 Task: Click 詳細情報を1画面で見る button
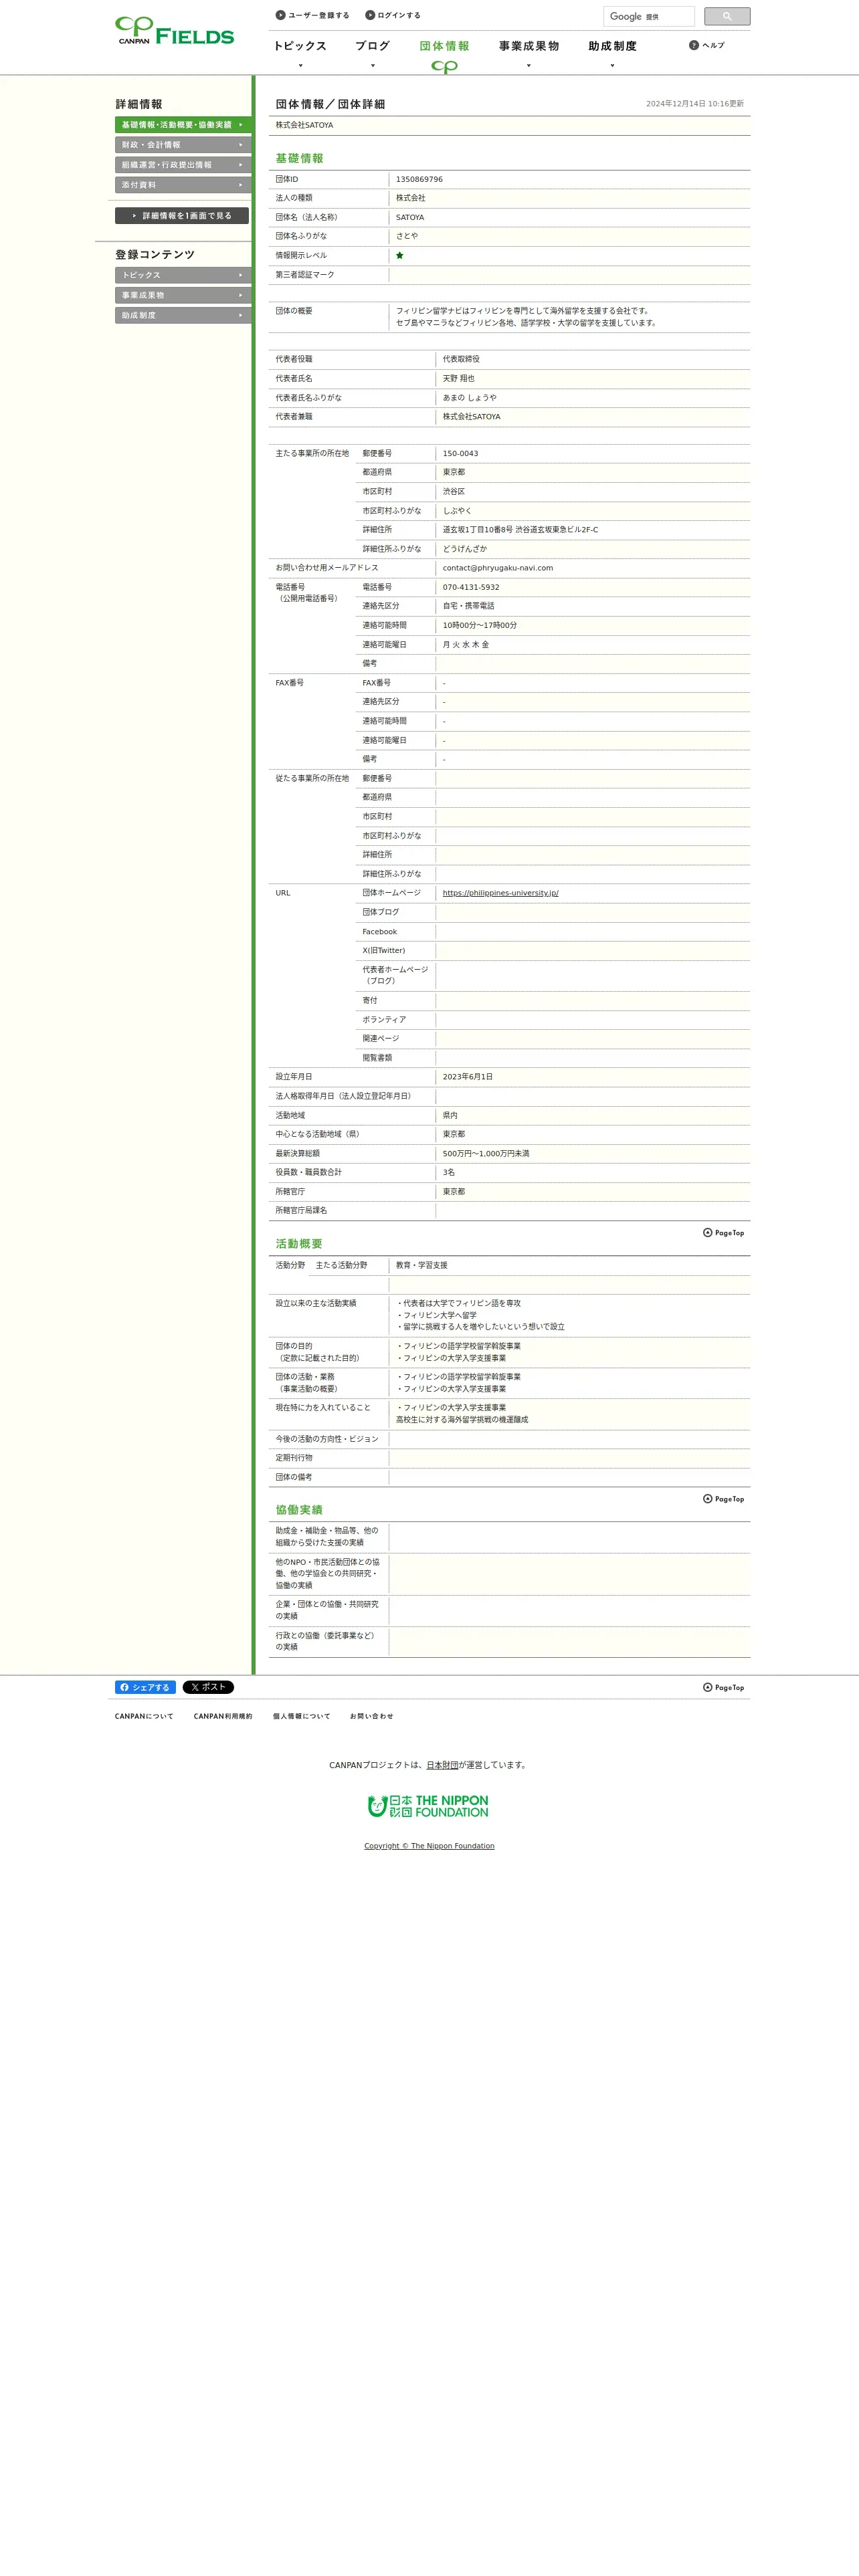[182, 216]
